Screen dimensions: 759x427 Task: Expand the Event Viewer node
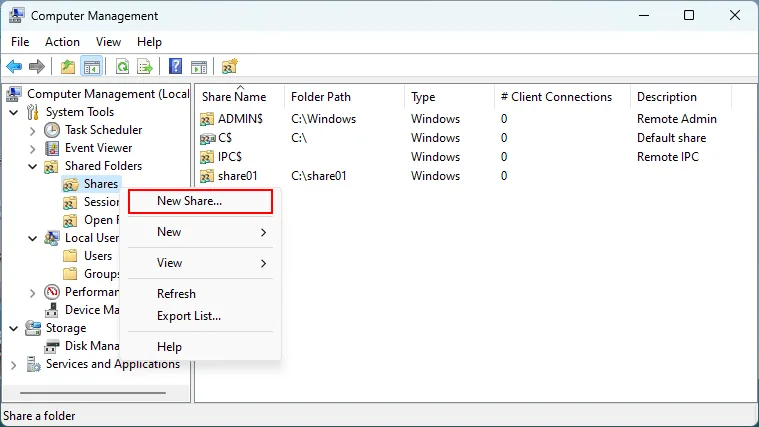coord(32,149)
